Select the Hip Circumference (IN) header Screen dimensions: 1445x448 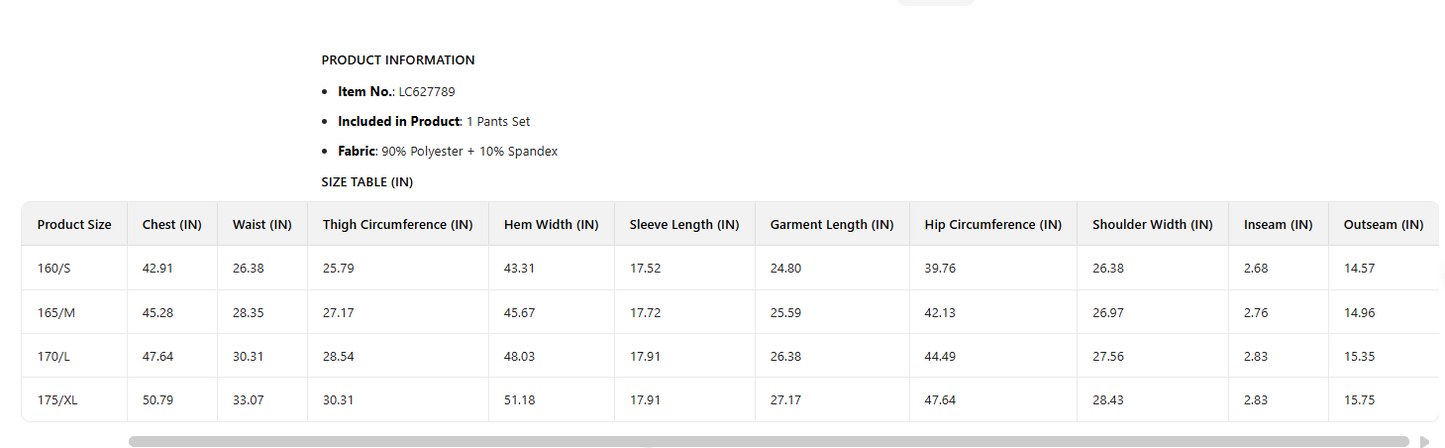click(x=993, y=225)
